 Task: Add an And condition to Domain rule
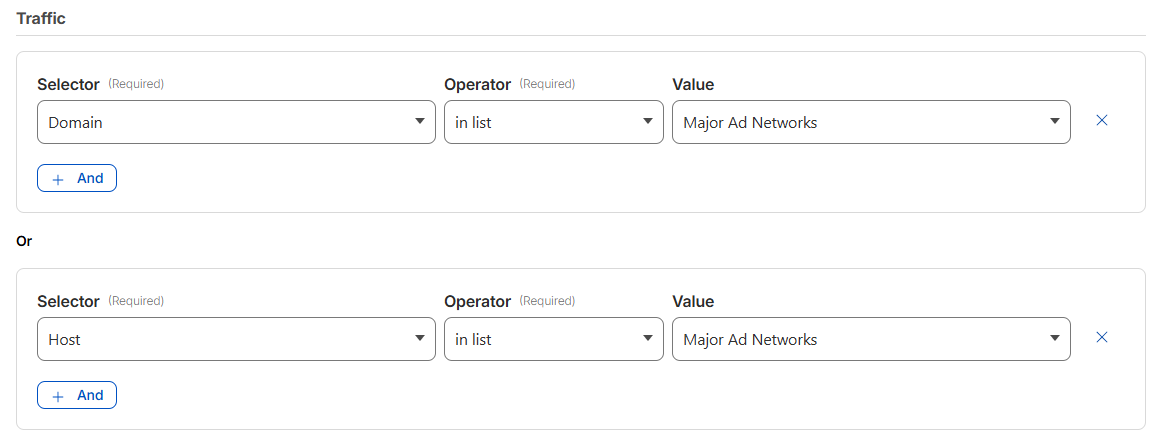coord(78,178)
